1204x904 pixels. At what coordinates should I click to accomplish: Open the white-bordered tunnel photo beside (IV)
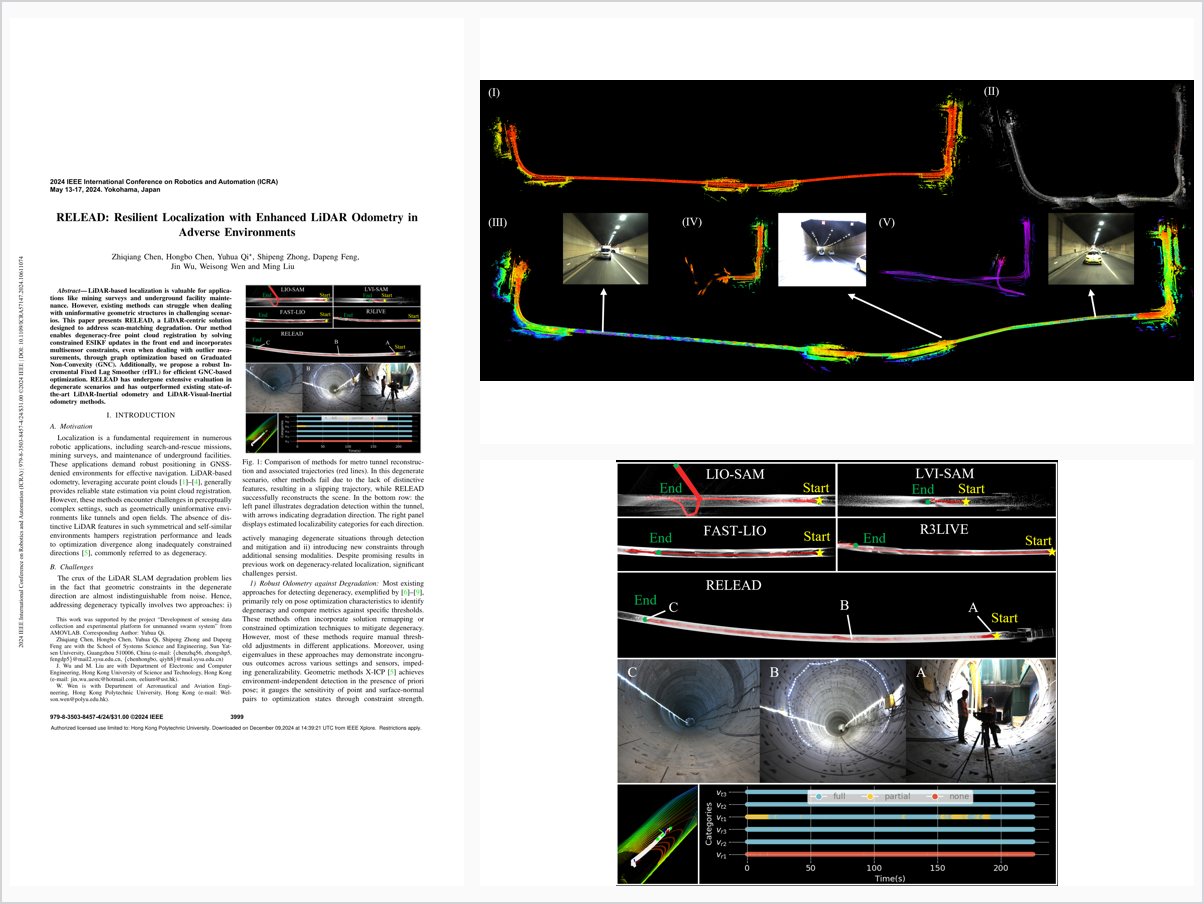(820, 250)
